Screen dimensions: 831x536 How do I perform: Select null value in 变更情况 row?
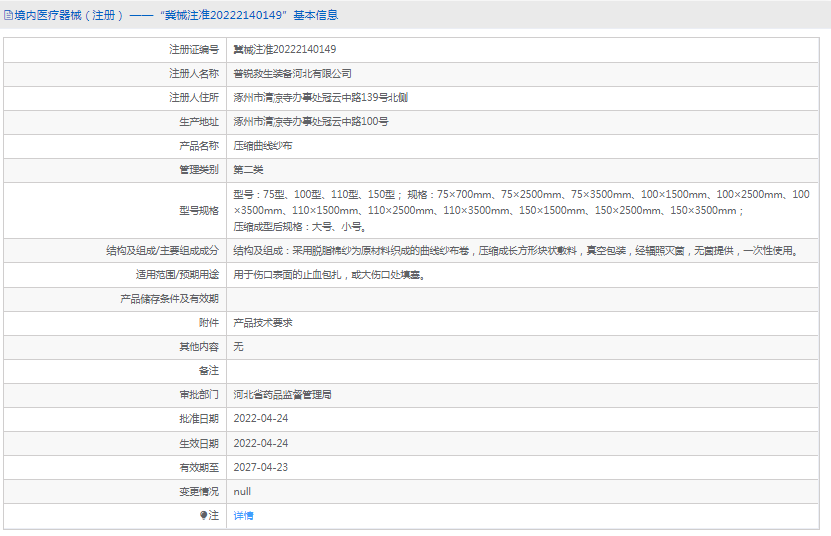click(242, 491)
